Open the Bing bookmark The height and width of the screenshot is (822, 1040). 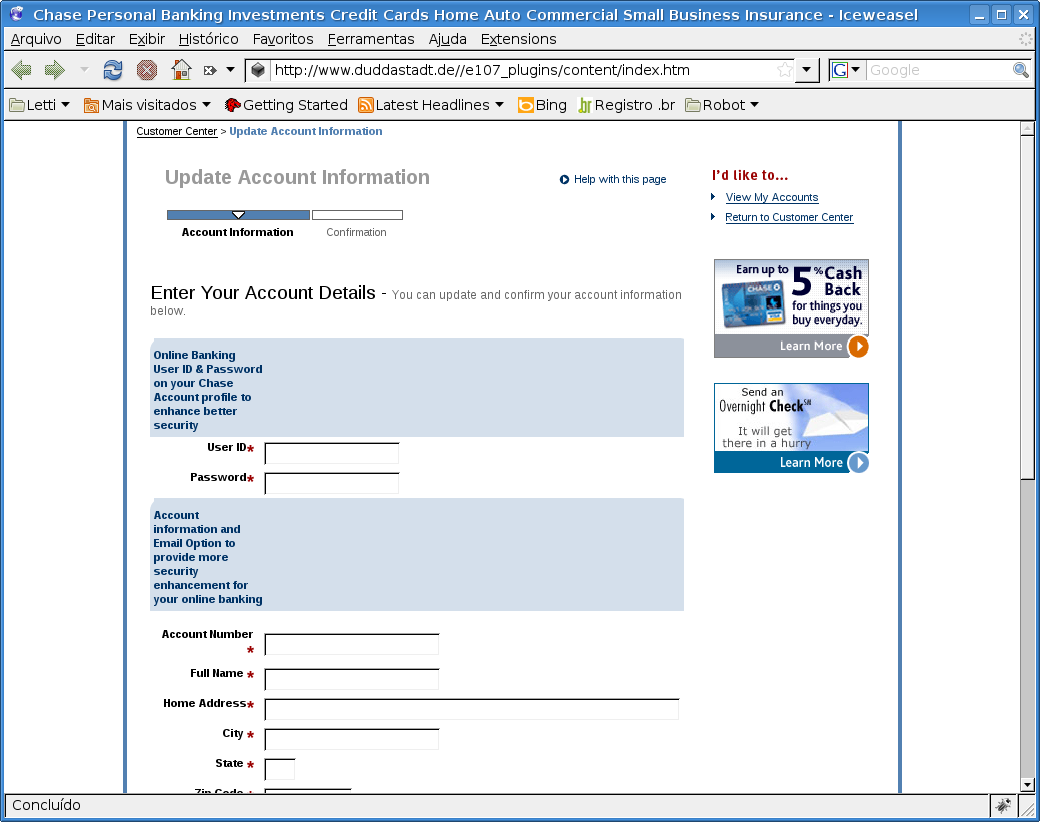543,105
